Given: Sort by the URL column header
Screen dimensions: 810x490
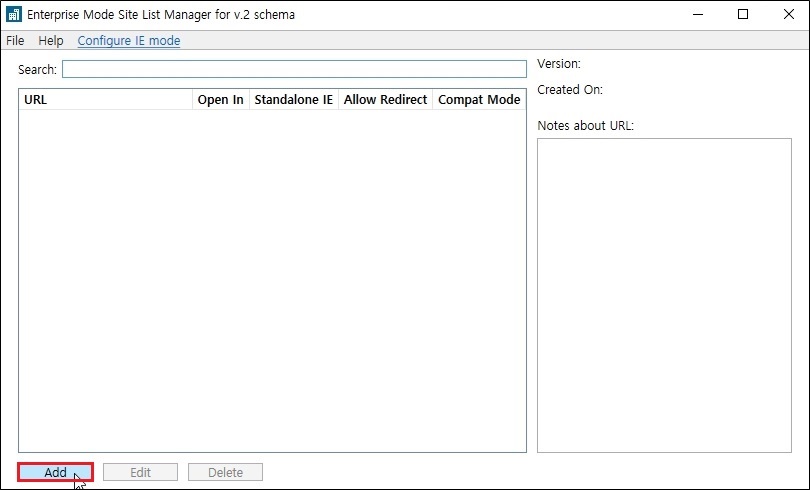Looking at the screenshot, I should pos(106,100).
